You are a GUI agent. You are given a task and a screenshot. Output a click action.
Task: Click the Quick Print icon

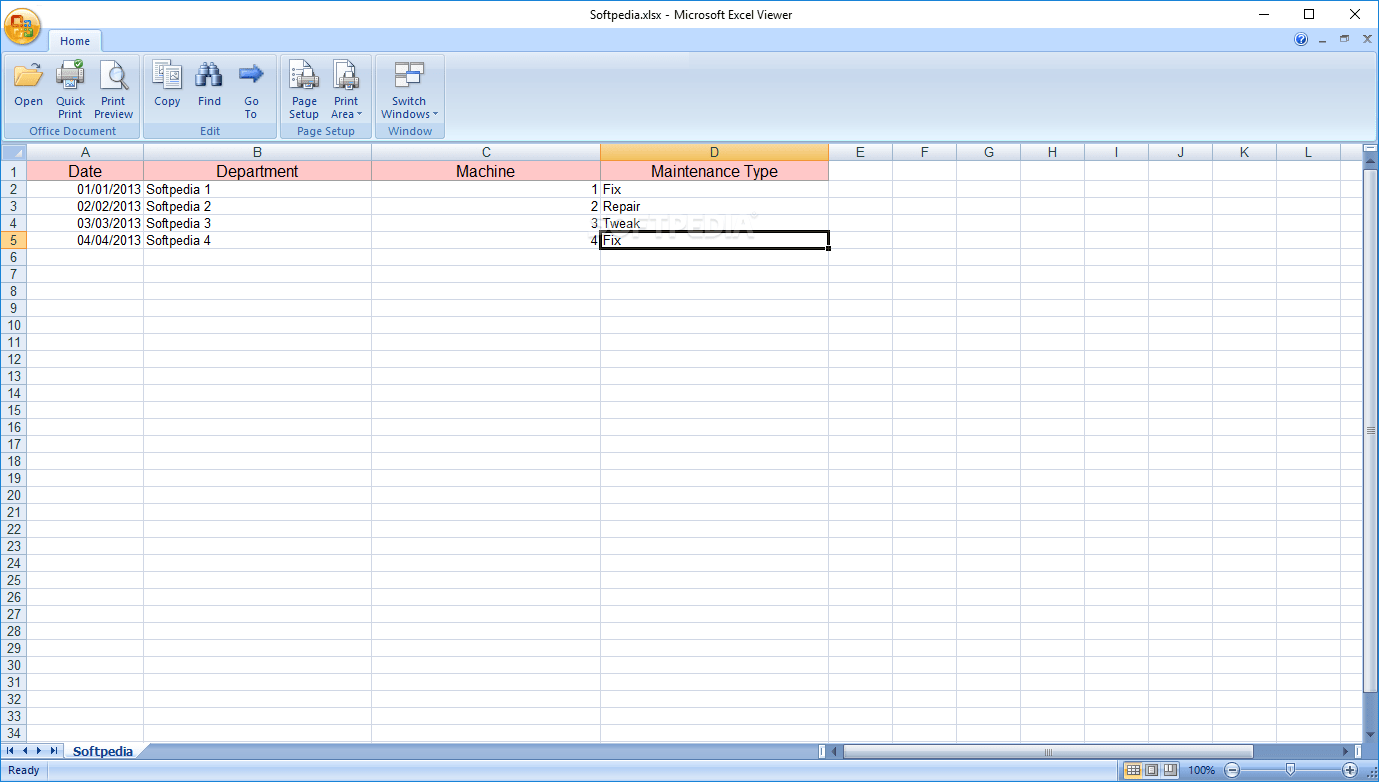click(70, 88)
